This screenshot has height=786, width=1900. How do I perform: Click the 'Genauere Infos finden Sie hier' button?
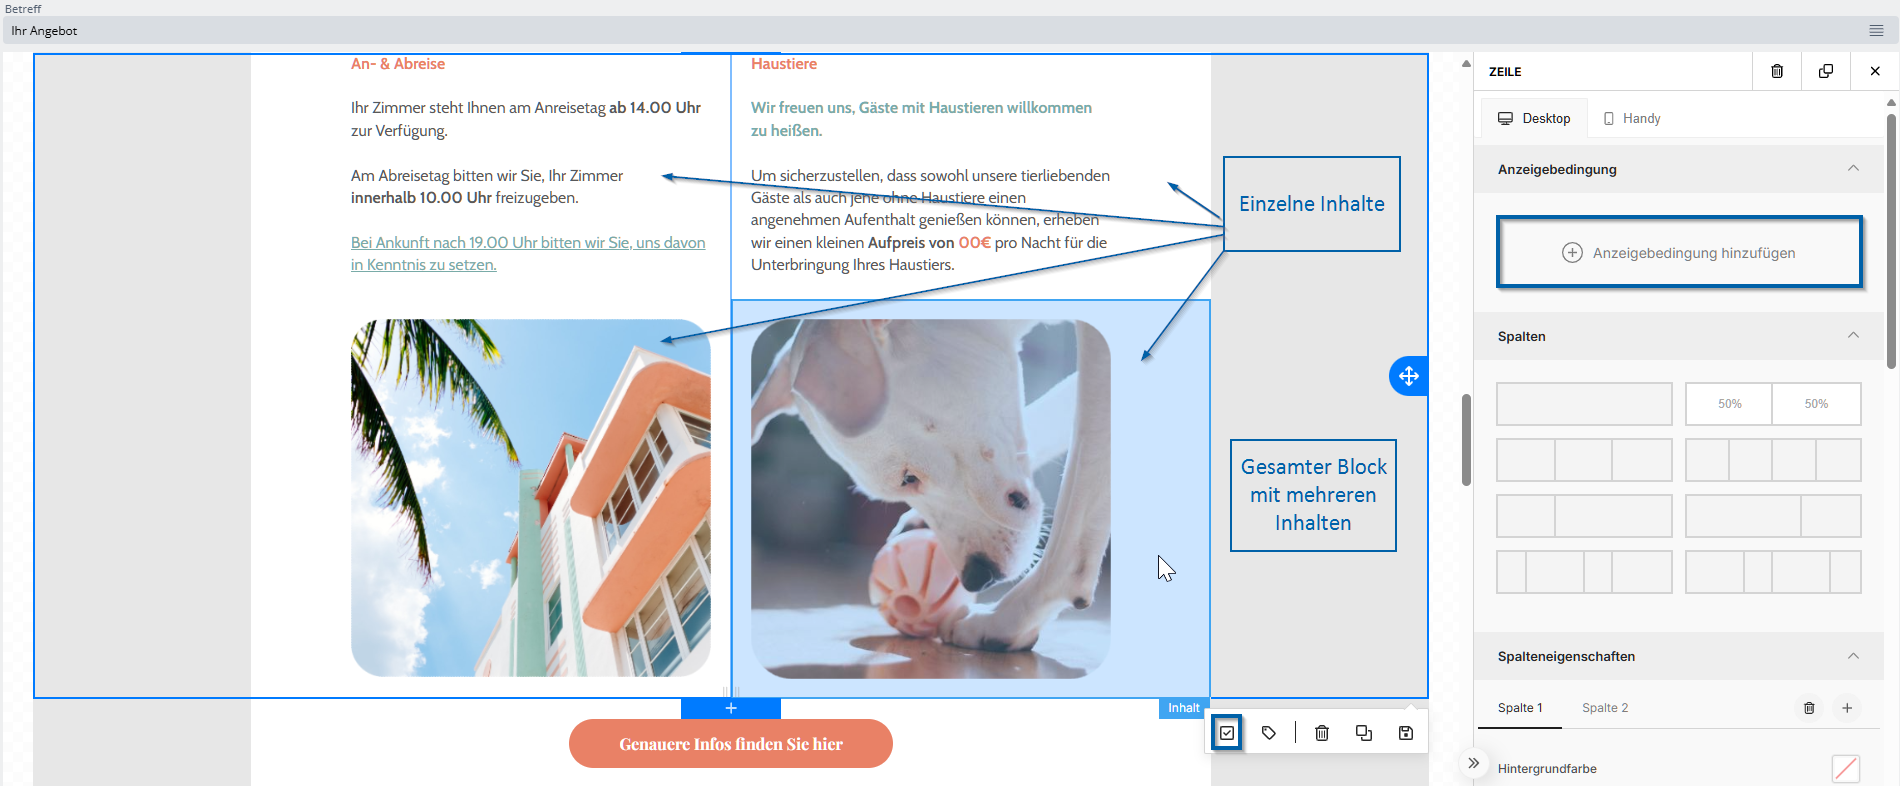click(x=731, y=744)
